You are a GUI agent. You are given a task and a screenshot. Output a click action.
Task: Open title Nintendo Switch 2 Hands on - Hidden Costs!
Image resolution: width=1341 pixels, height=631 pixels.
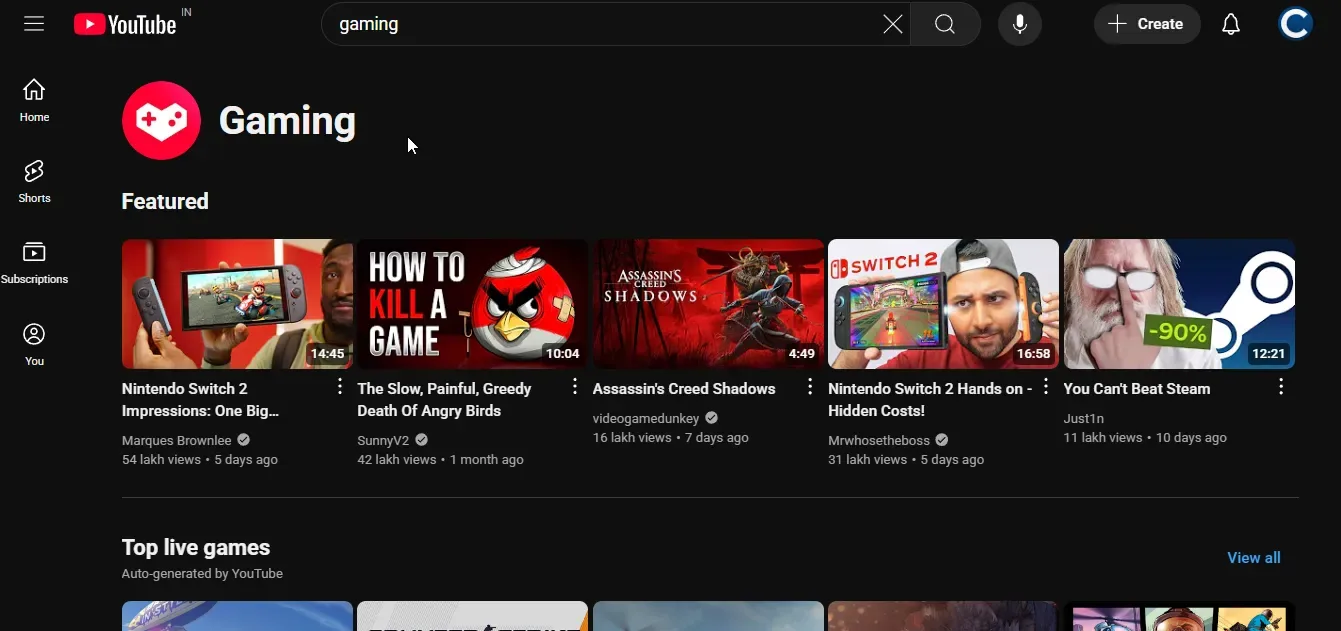(x=930, y=399)
